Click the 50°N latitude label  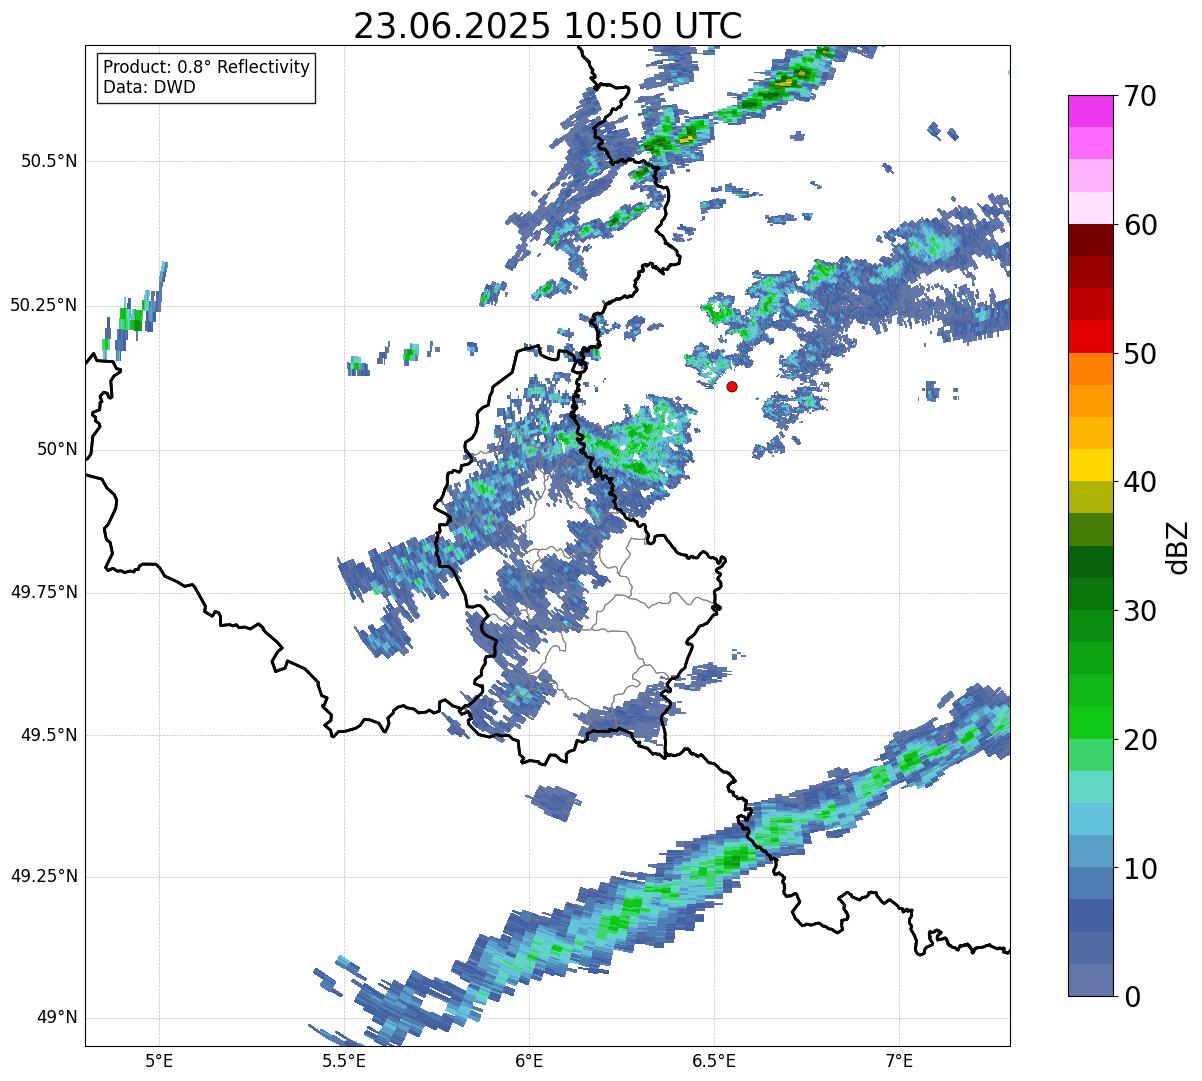coord(57,449)
